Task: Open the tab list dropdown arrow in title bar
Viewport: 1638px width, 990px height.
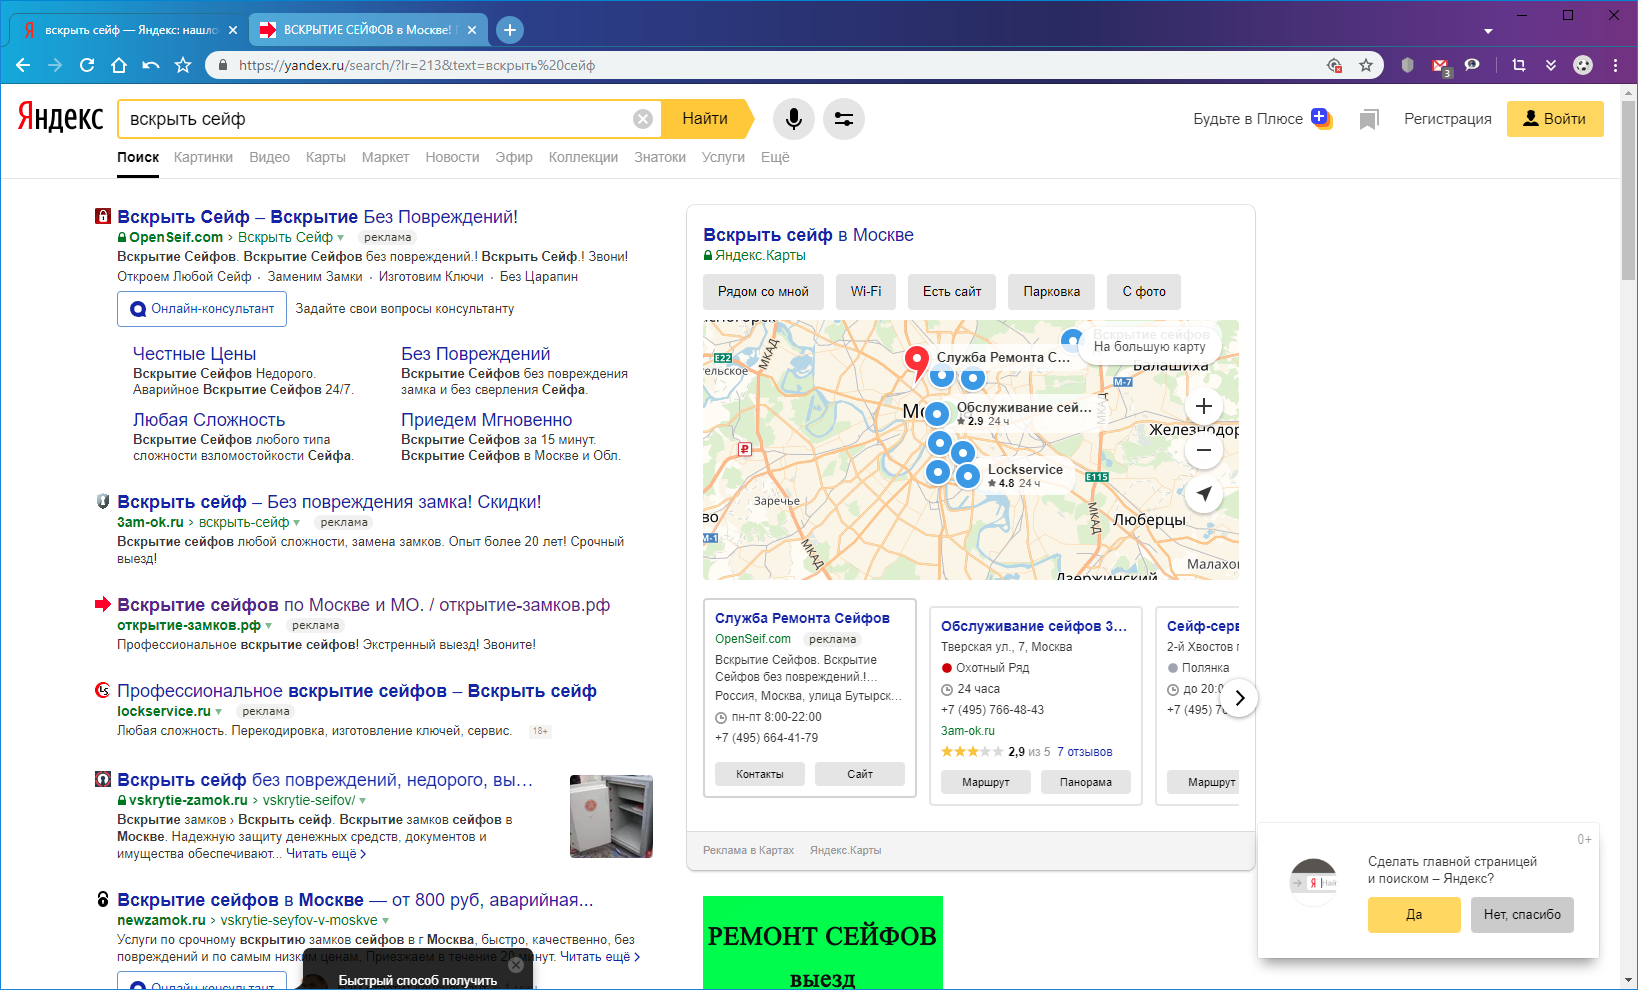Action: tap(1488, 31)
